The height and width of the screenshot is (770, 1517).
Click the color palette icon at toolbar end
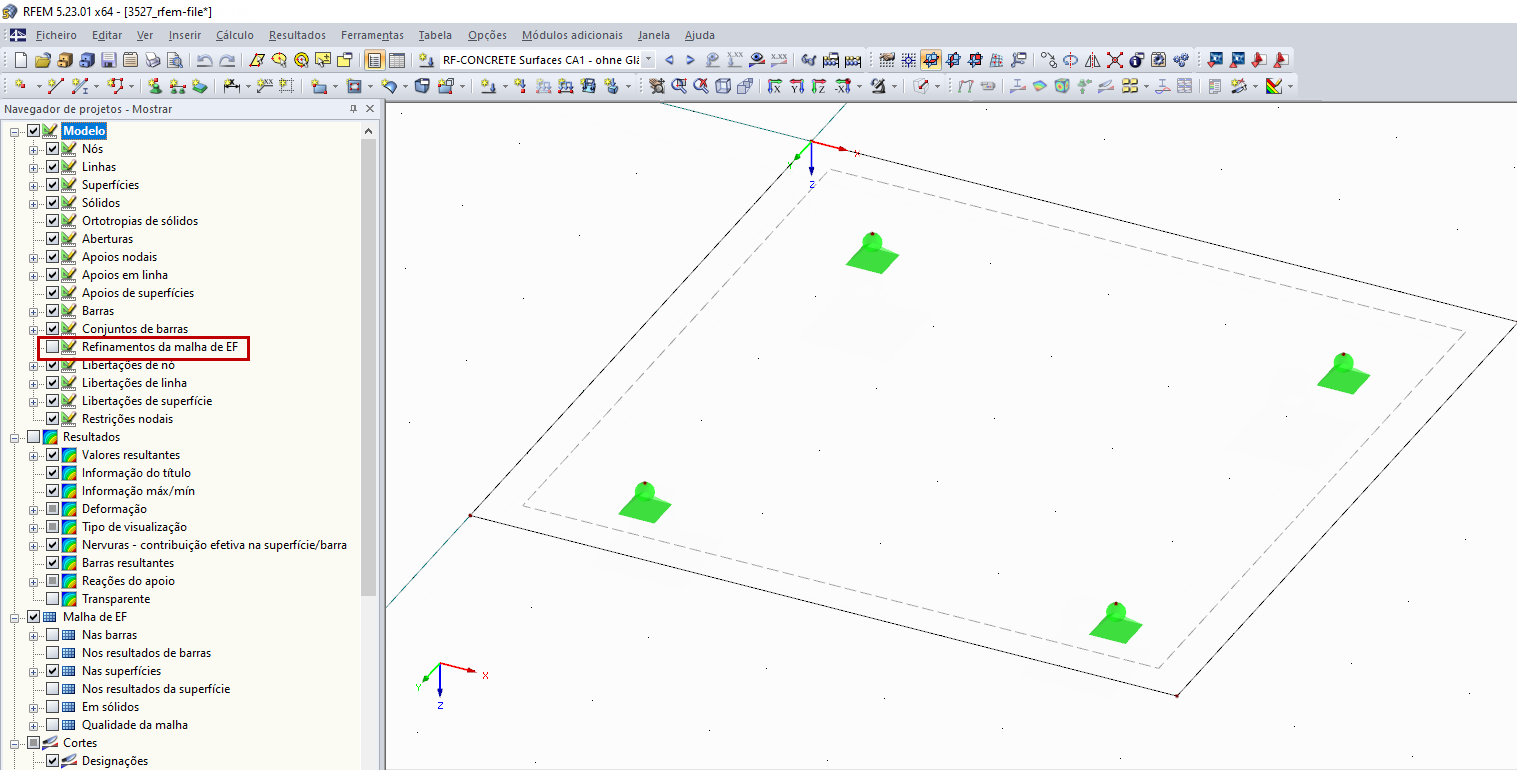pos(1274,86)
